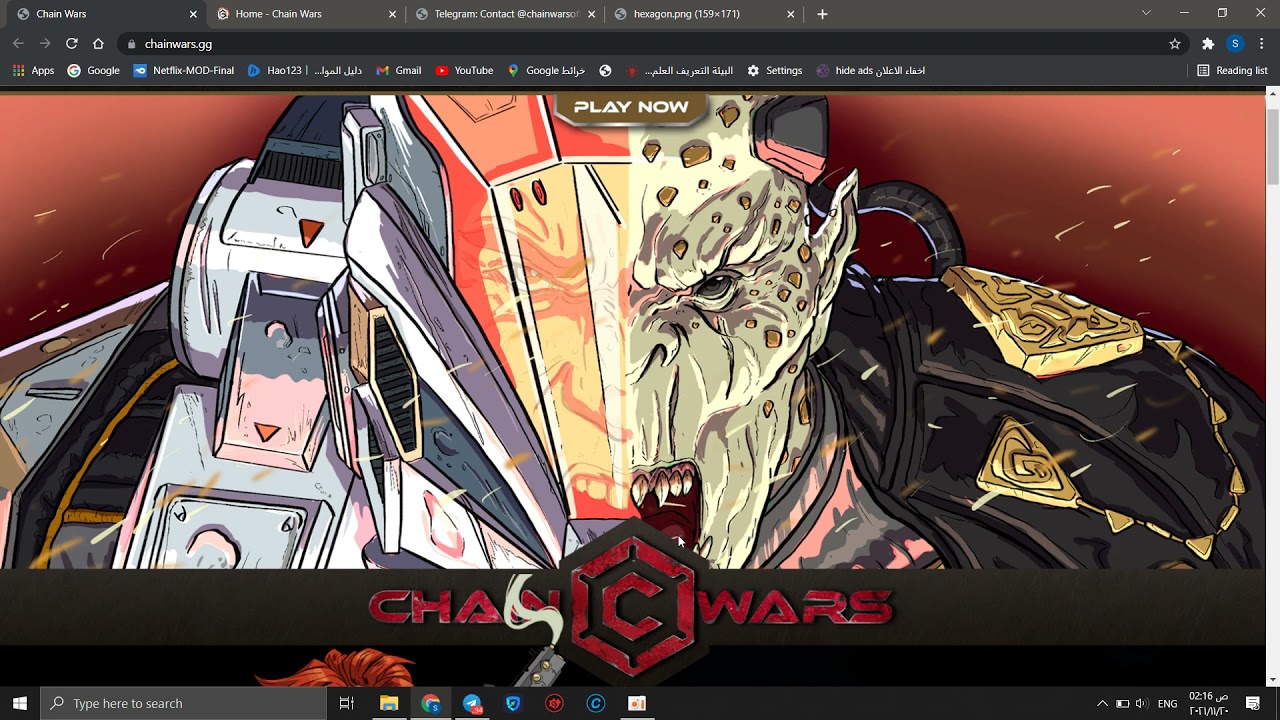
Task: Open the Hao123 bookmark
Action: point(305,71)
